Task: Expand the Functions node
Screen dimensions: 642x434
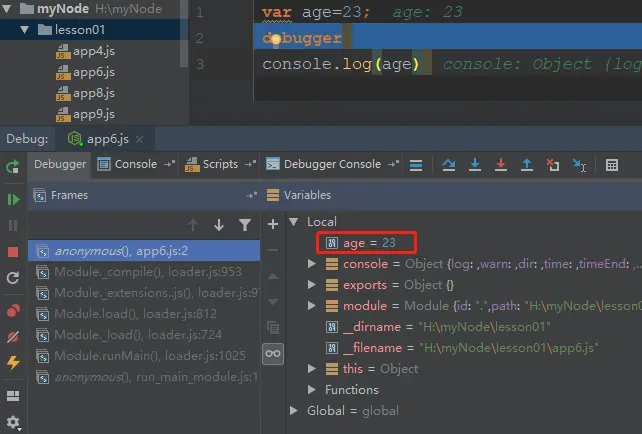Action: click(312, 389)
